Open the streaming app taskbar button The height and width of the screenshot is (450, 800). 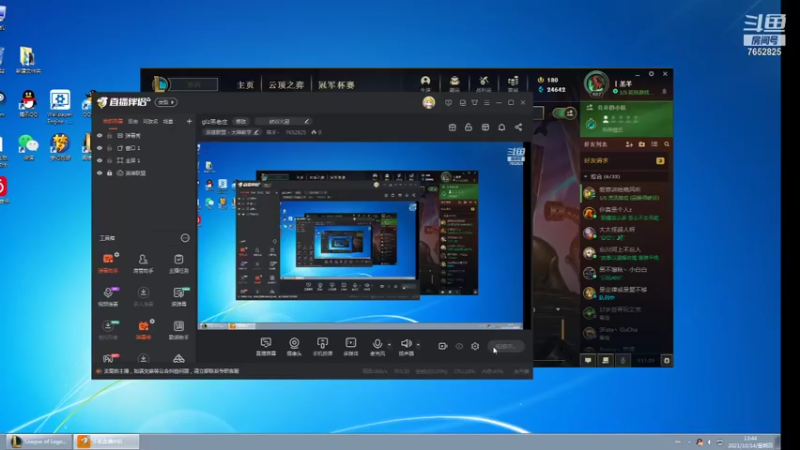[x=106, y=441]
